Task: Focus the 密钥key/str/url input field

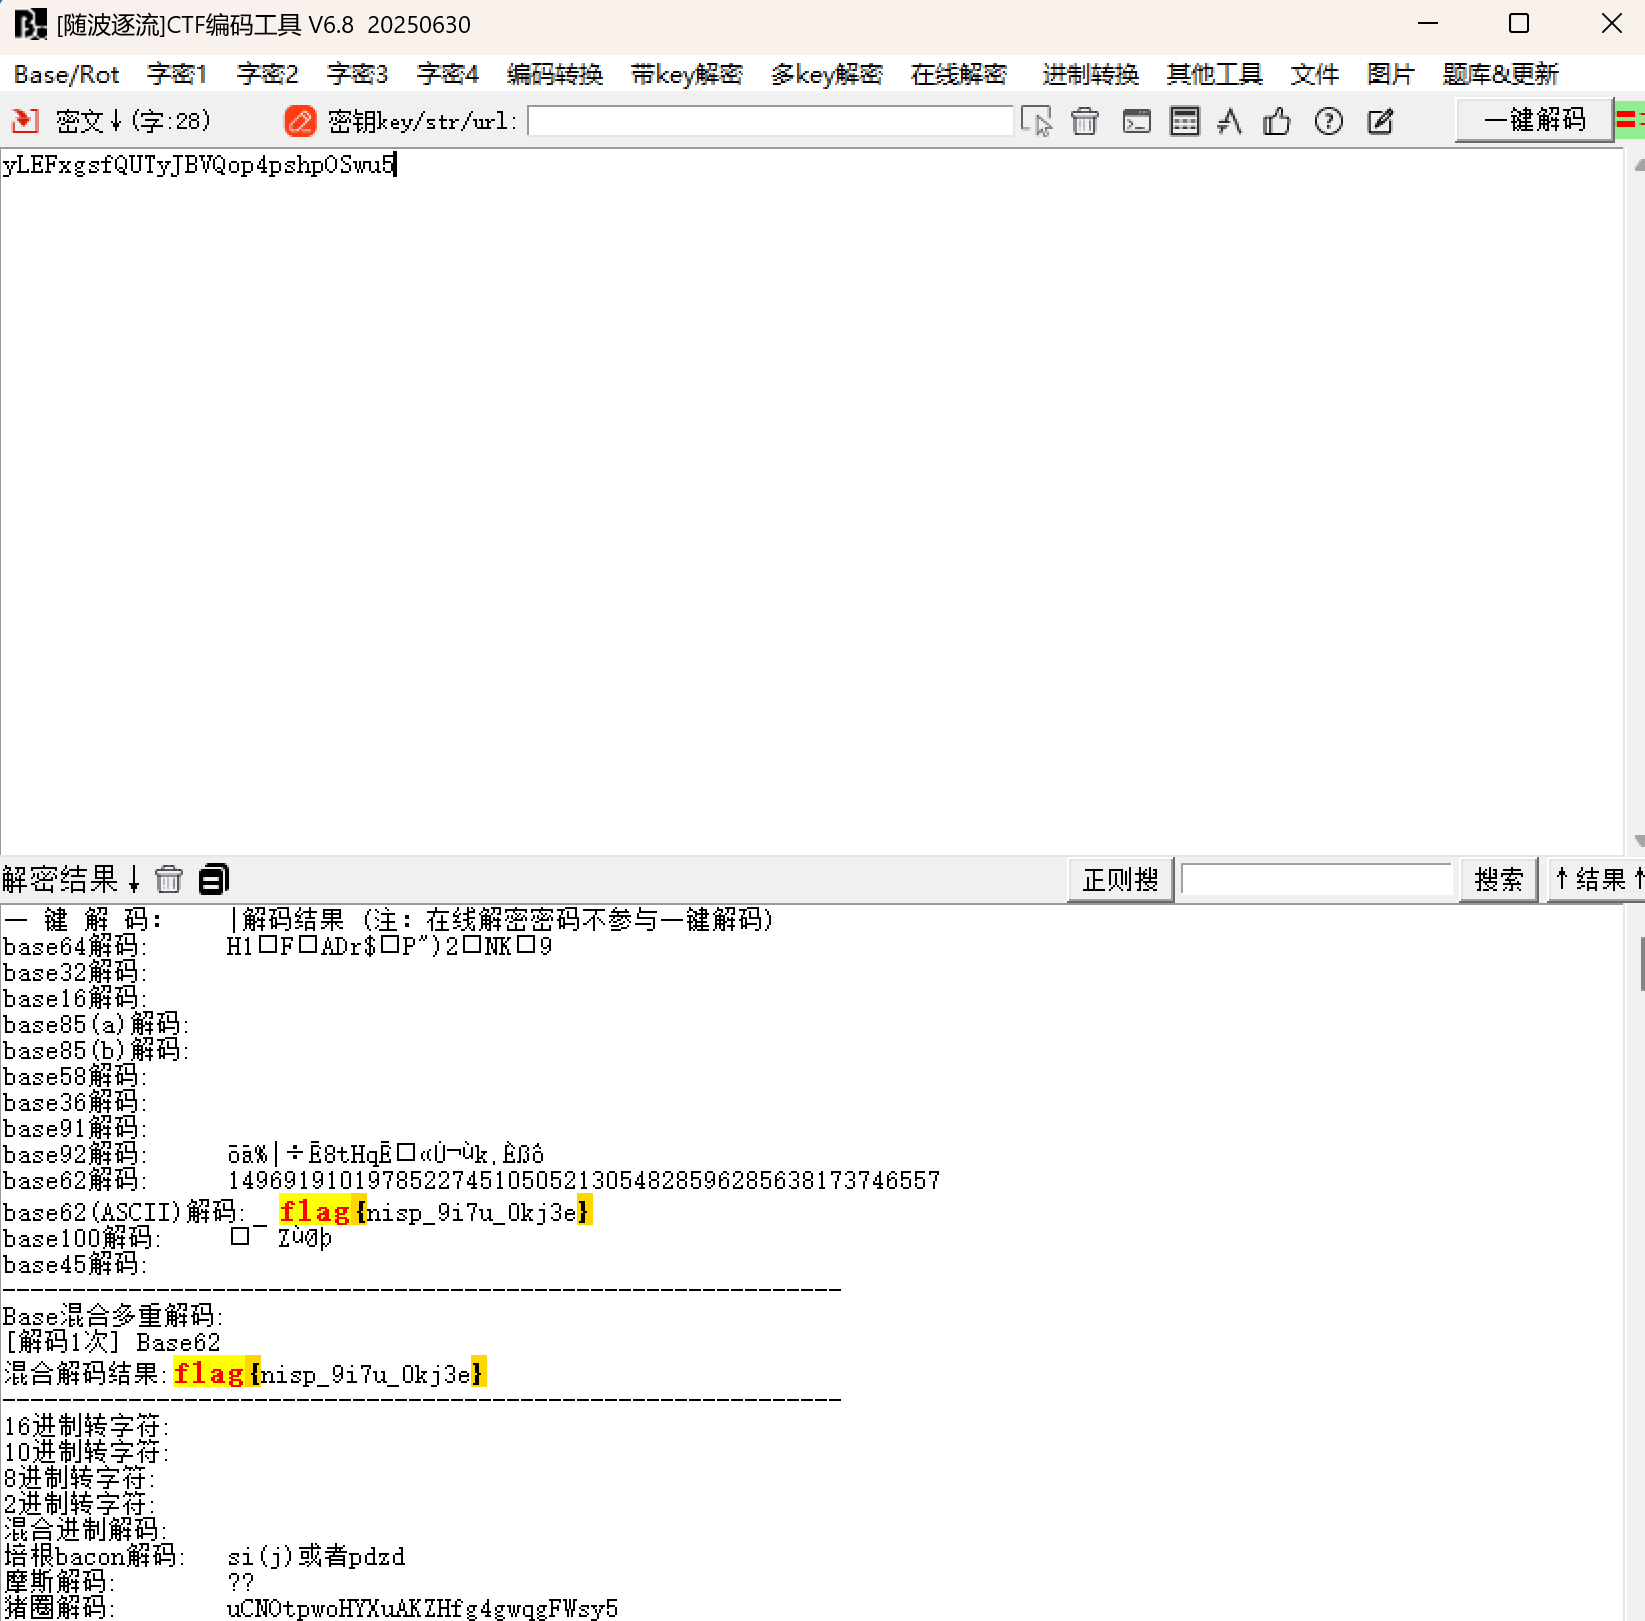Action: click(x=771, y=121)
